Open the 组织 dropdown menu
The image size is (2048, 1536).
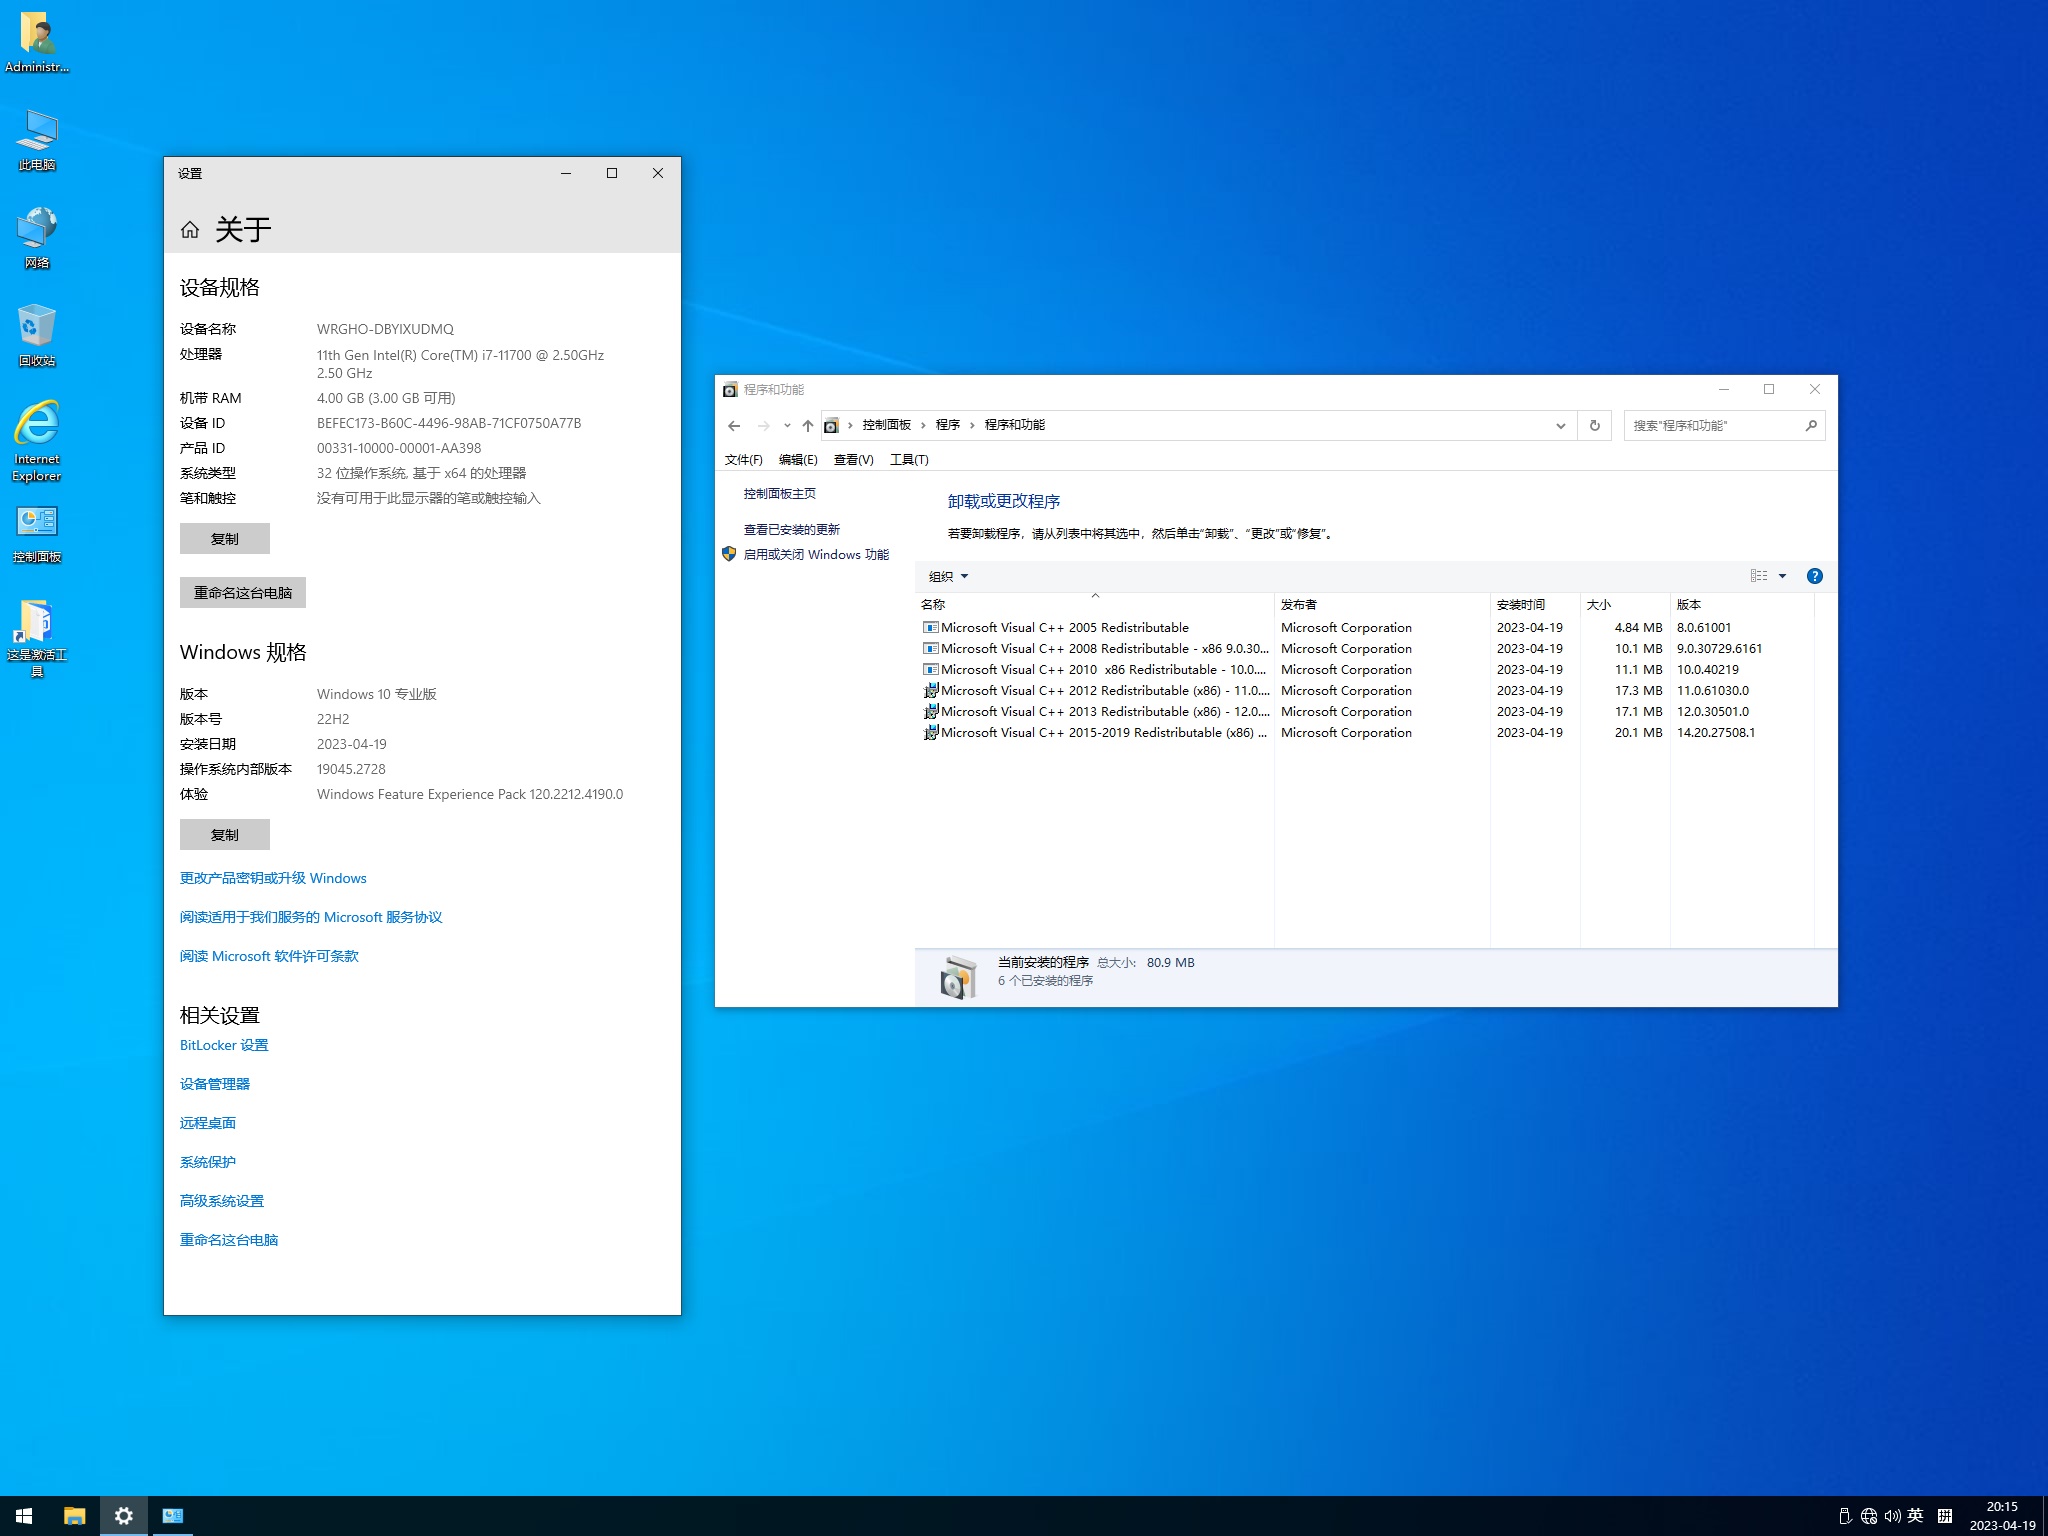point(948,576)
